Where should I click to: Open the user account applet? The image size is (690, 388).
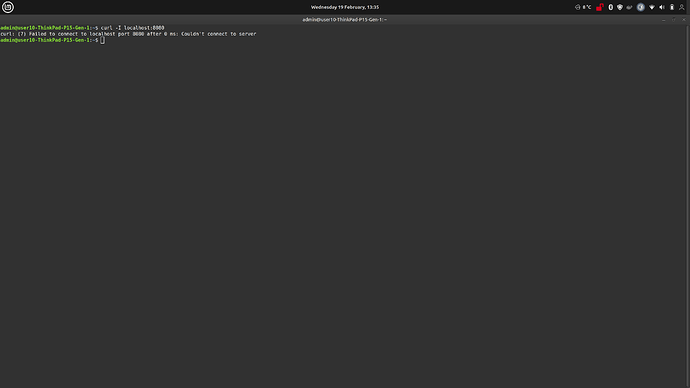click(x=682, y=7)
